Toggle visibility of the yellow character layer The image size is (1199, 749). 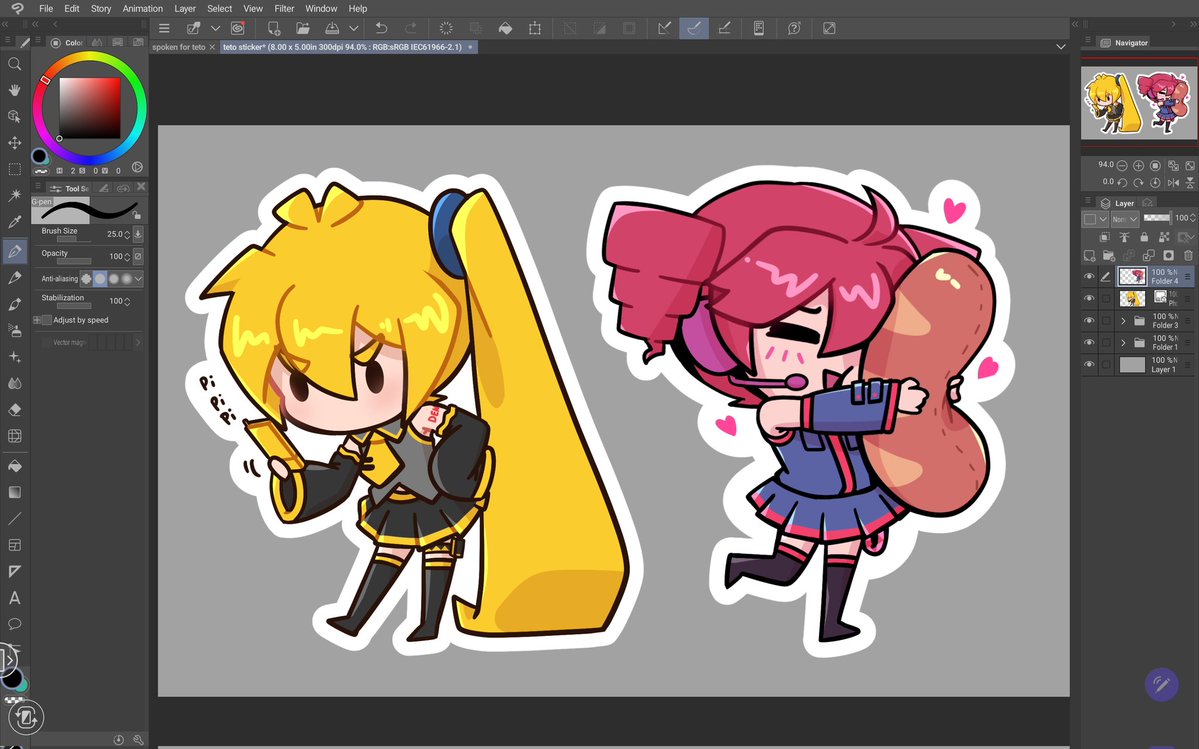pos(1089,299)
